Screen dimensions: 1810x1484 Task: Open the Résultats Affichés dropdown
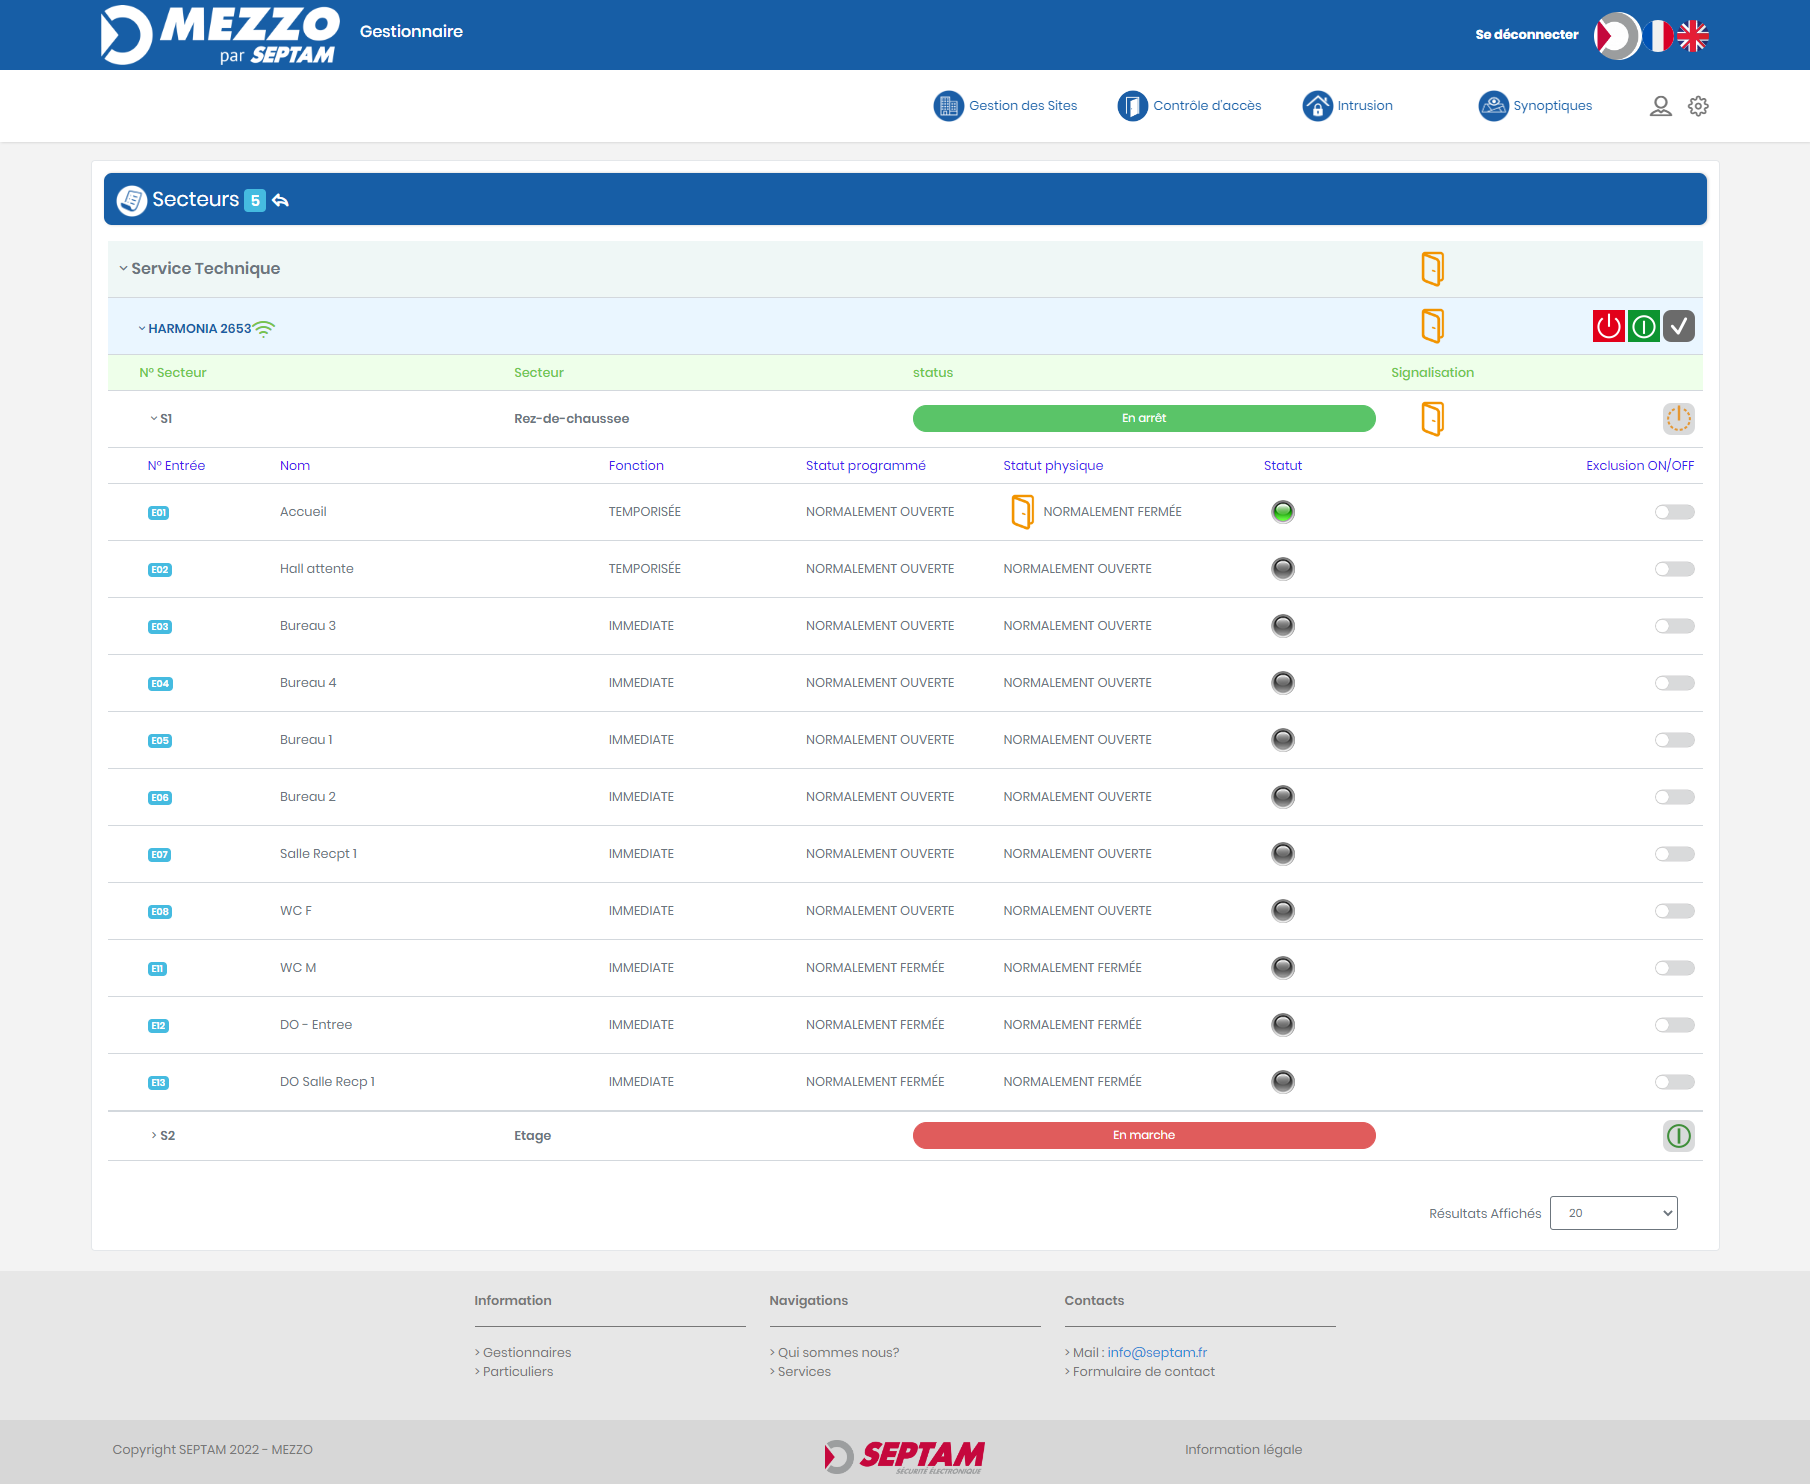click(1613, 1213)
